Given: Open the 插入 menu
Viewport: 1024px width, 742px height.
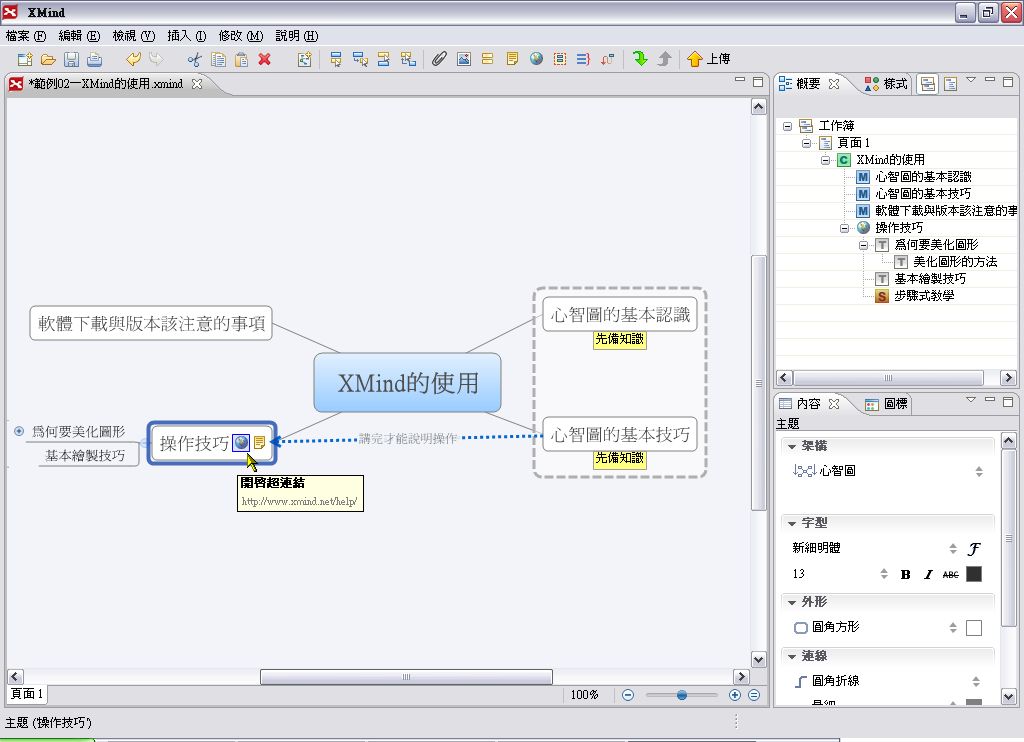Looking at the screenshot, I should click(187, 36).
